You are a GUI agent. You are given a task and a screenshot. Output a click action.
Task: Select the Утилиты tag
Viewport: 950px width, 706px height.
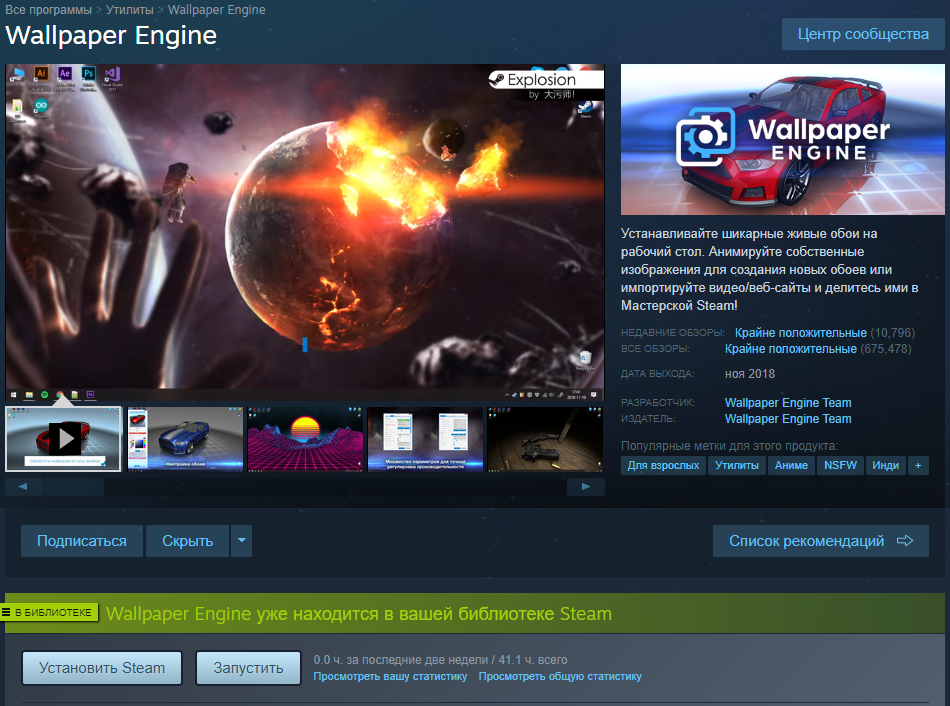pos(737,465)
